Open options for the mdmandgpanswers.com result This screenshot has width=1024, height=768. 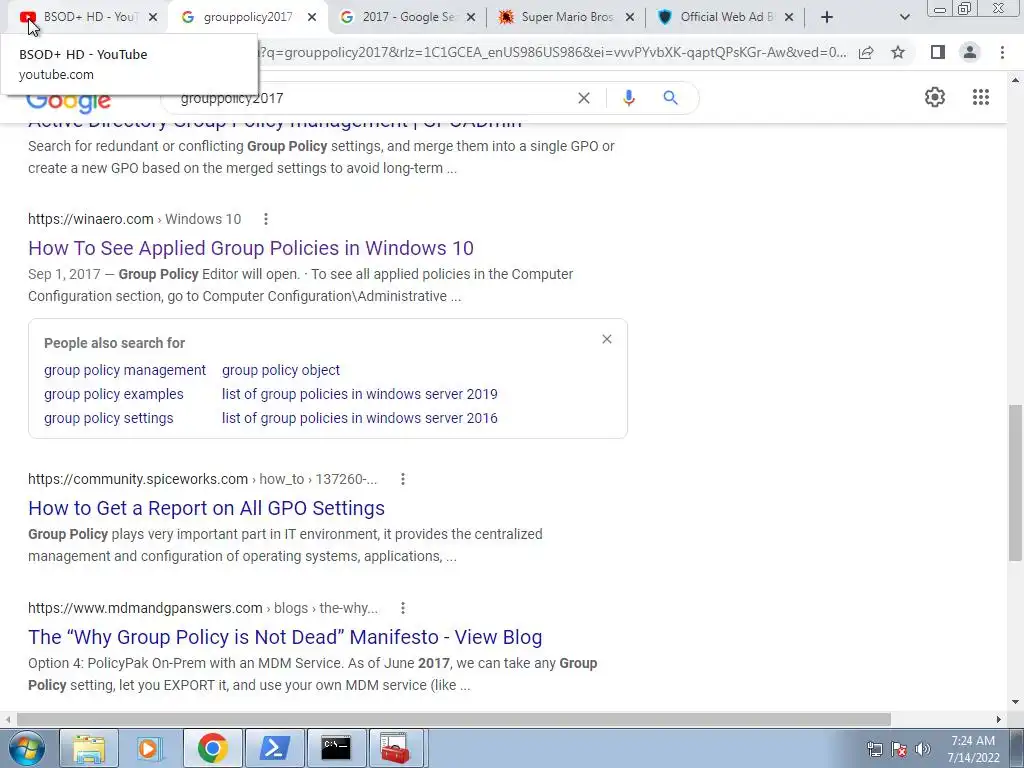tap(403, 608)
